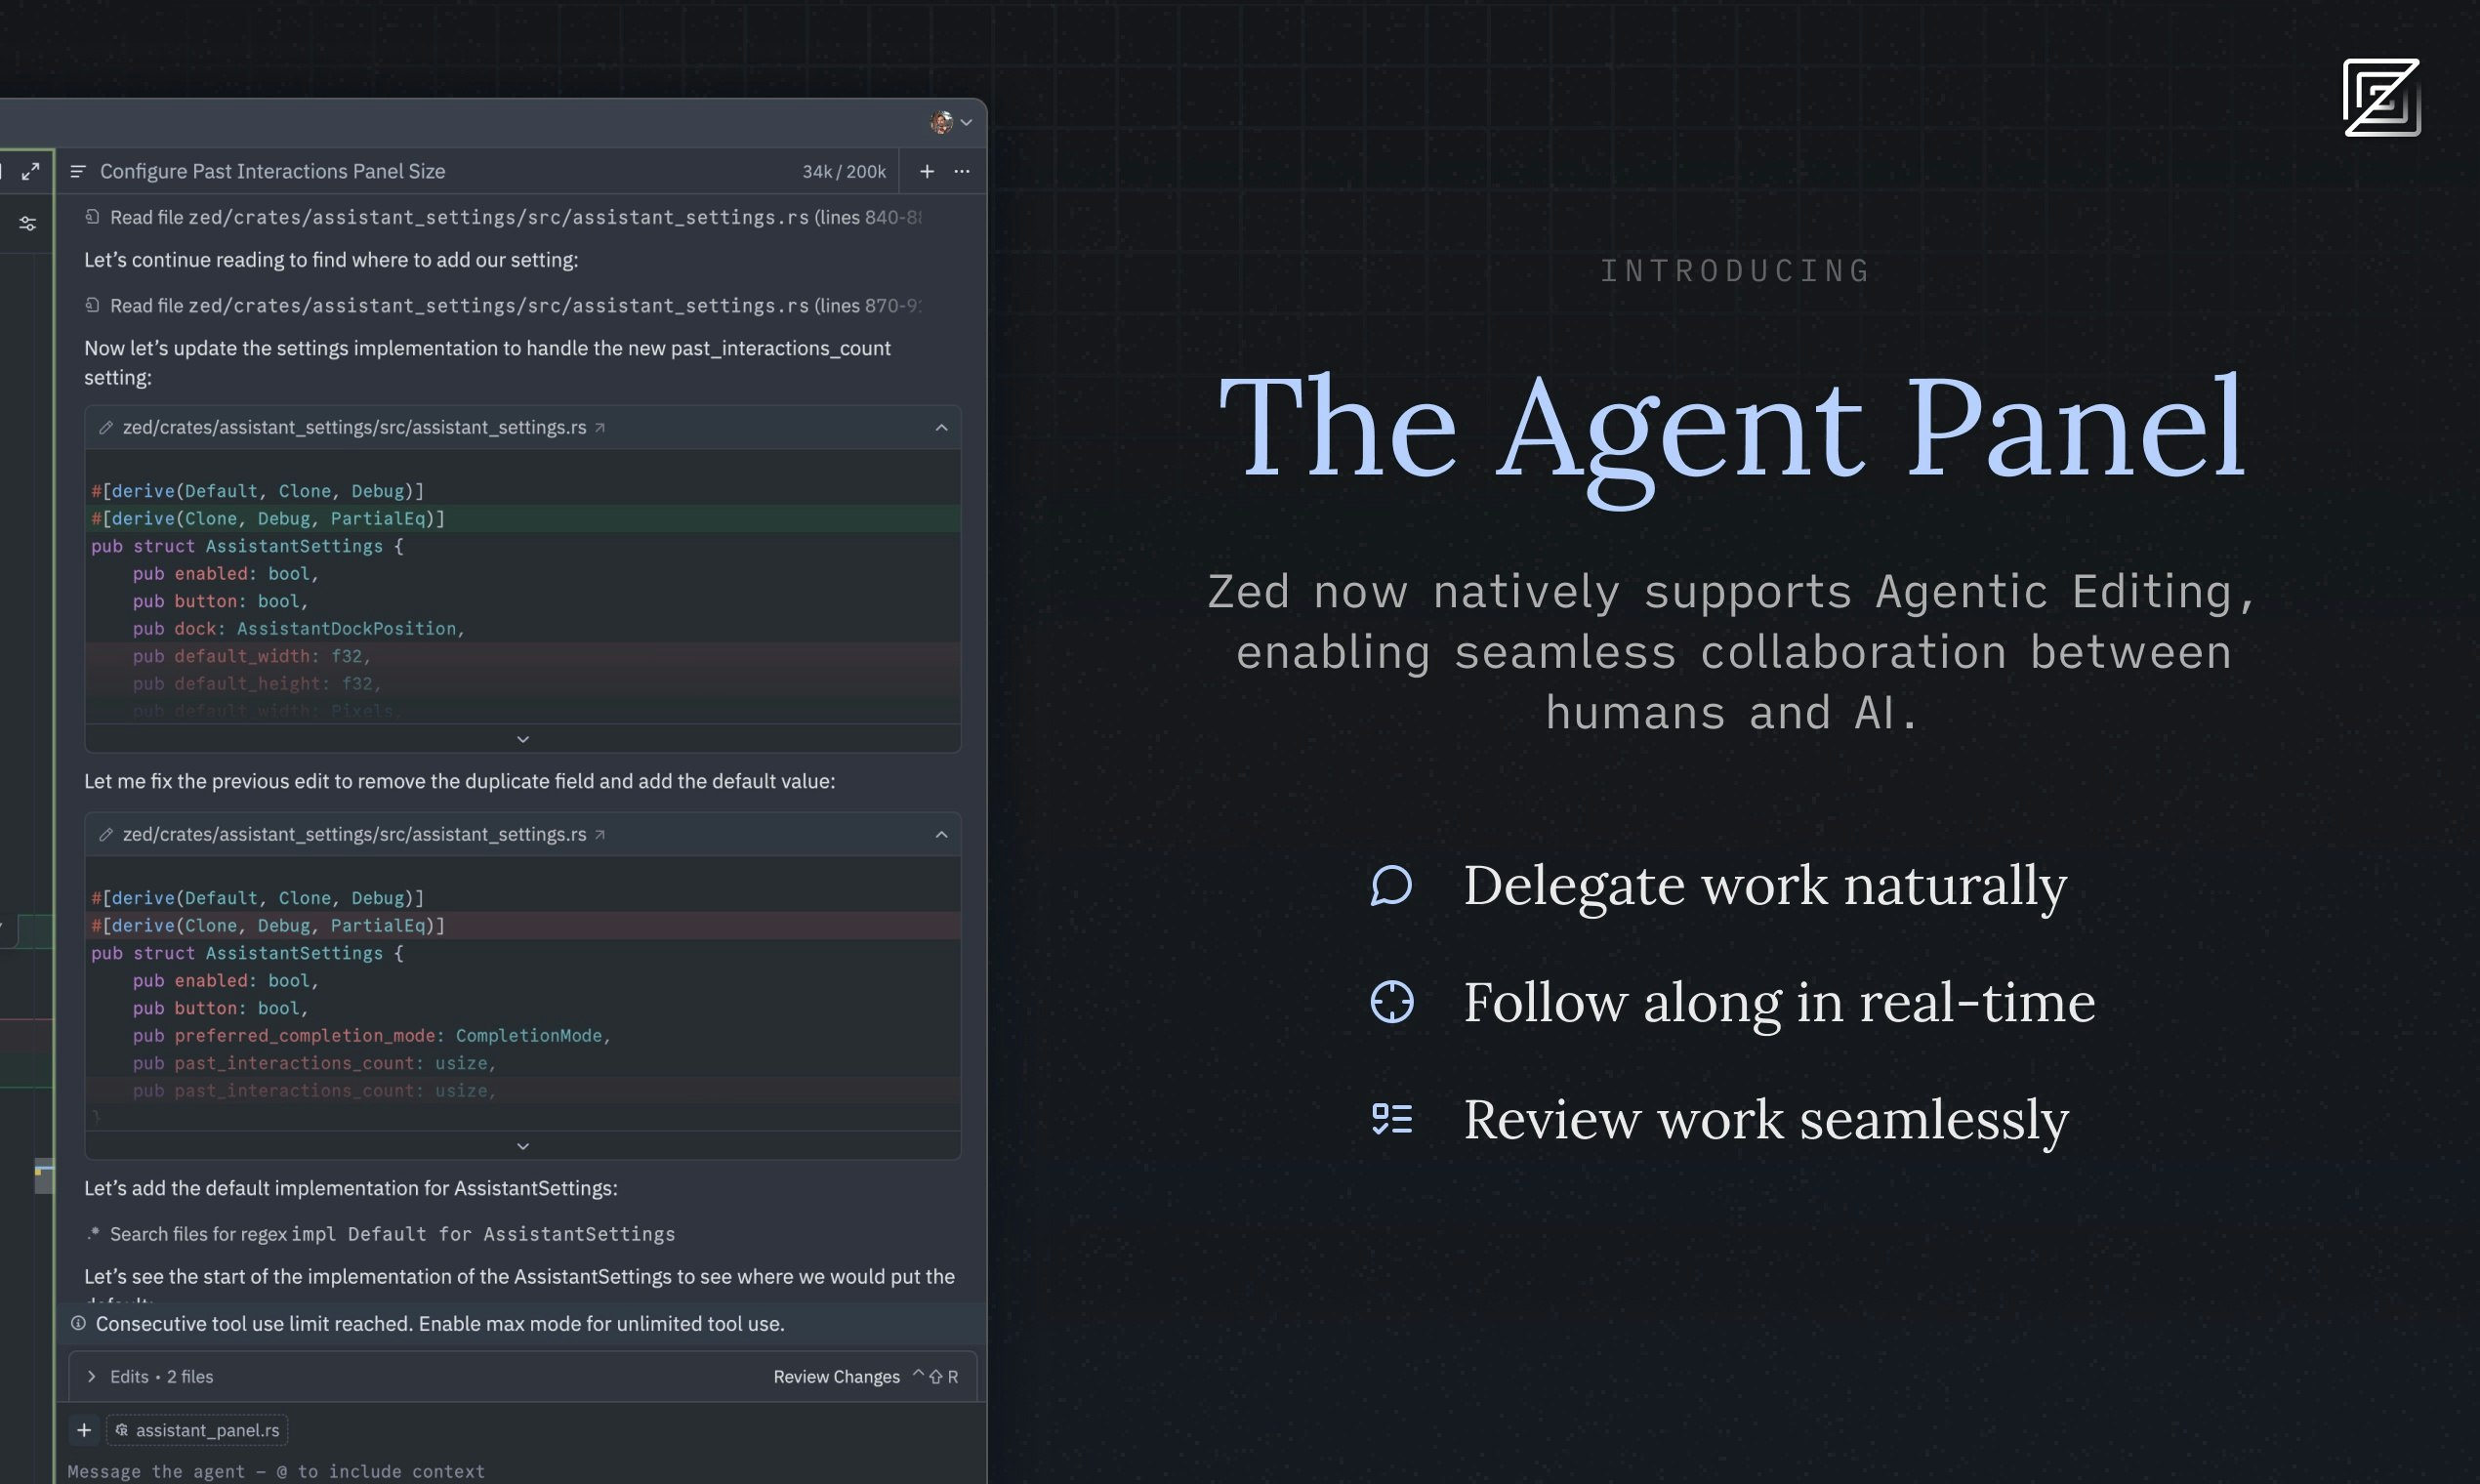2480x1484 pixels.
Task: Expand the Edits 2 files section
Action: coord(92,1377)
